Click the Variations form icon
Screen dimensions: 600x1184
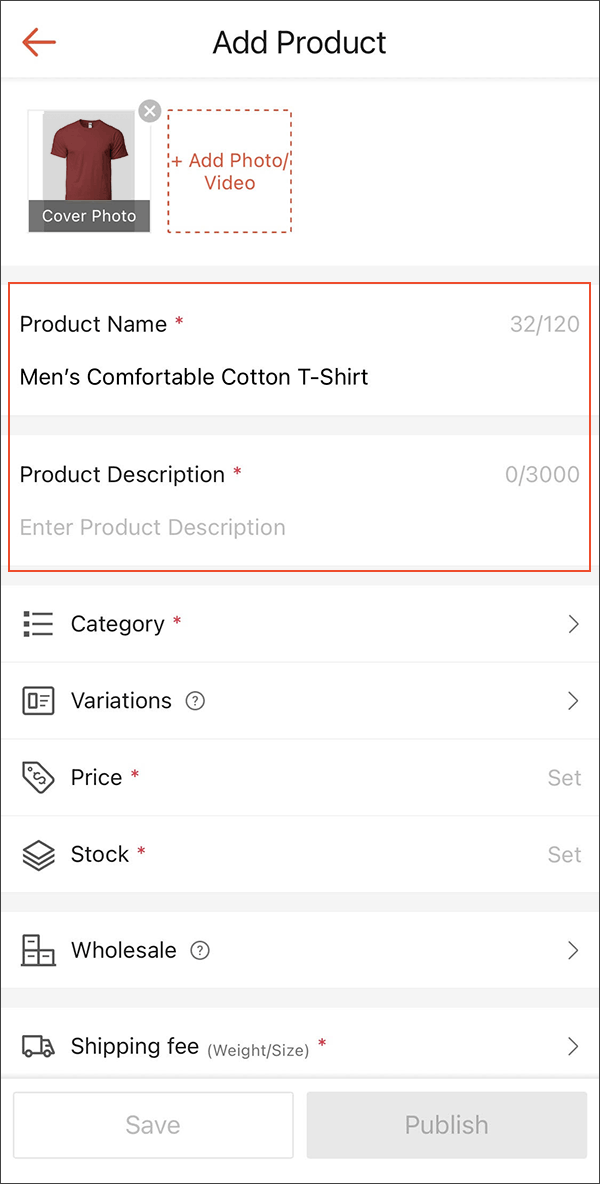click(x=37, y=700)
